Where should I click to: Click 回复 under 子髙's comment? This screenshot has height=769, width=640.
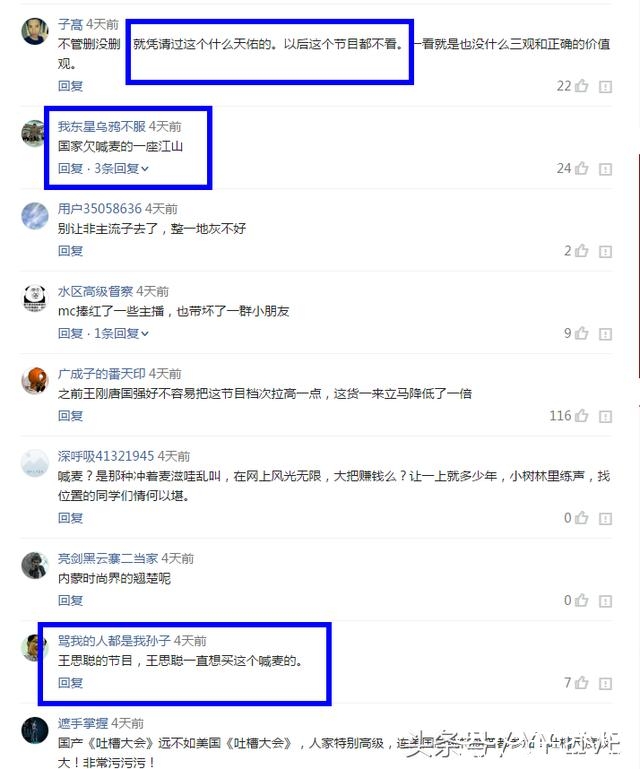(x=70, y=86)
